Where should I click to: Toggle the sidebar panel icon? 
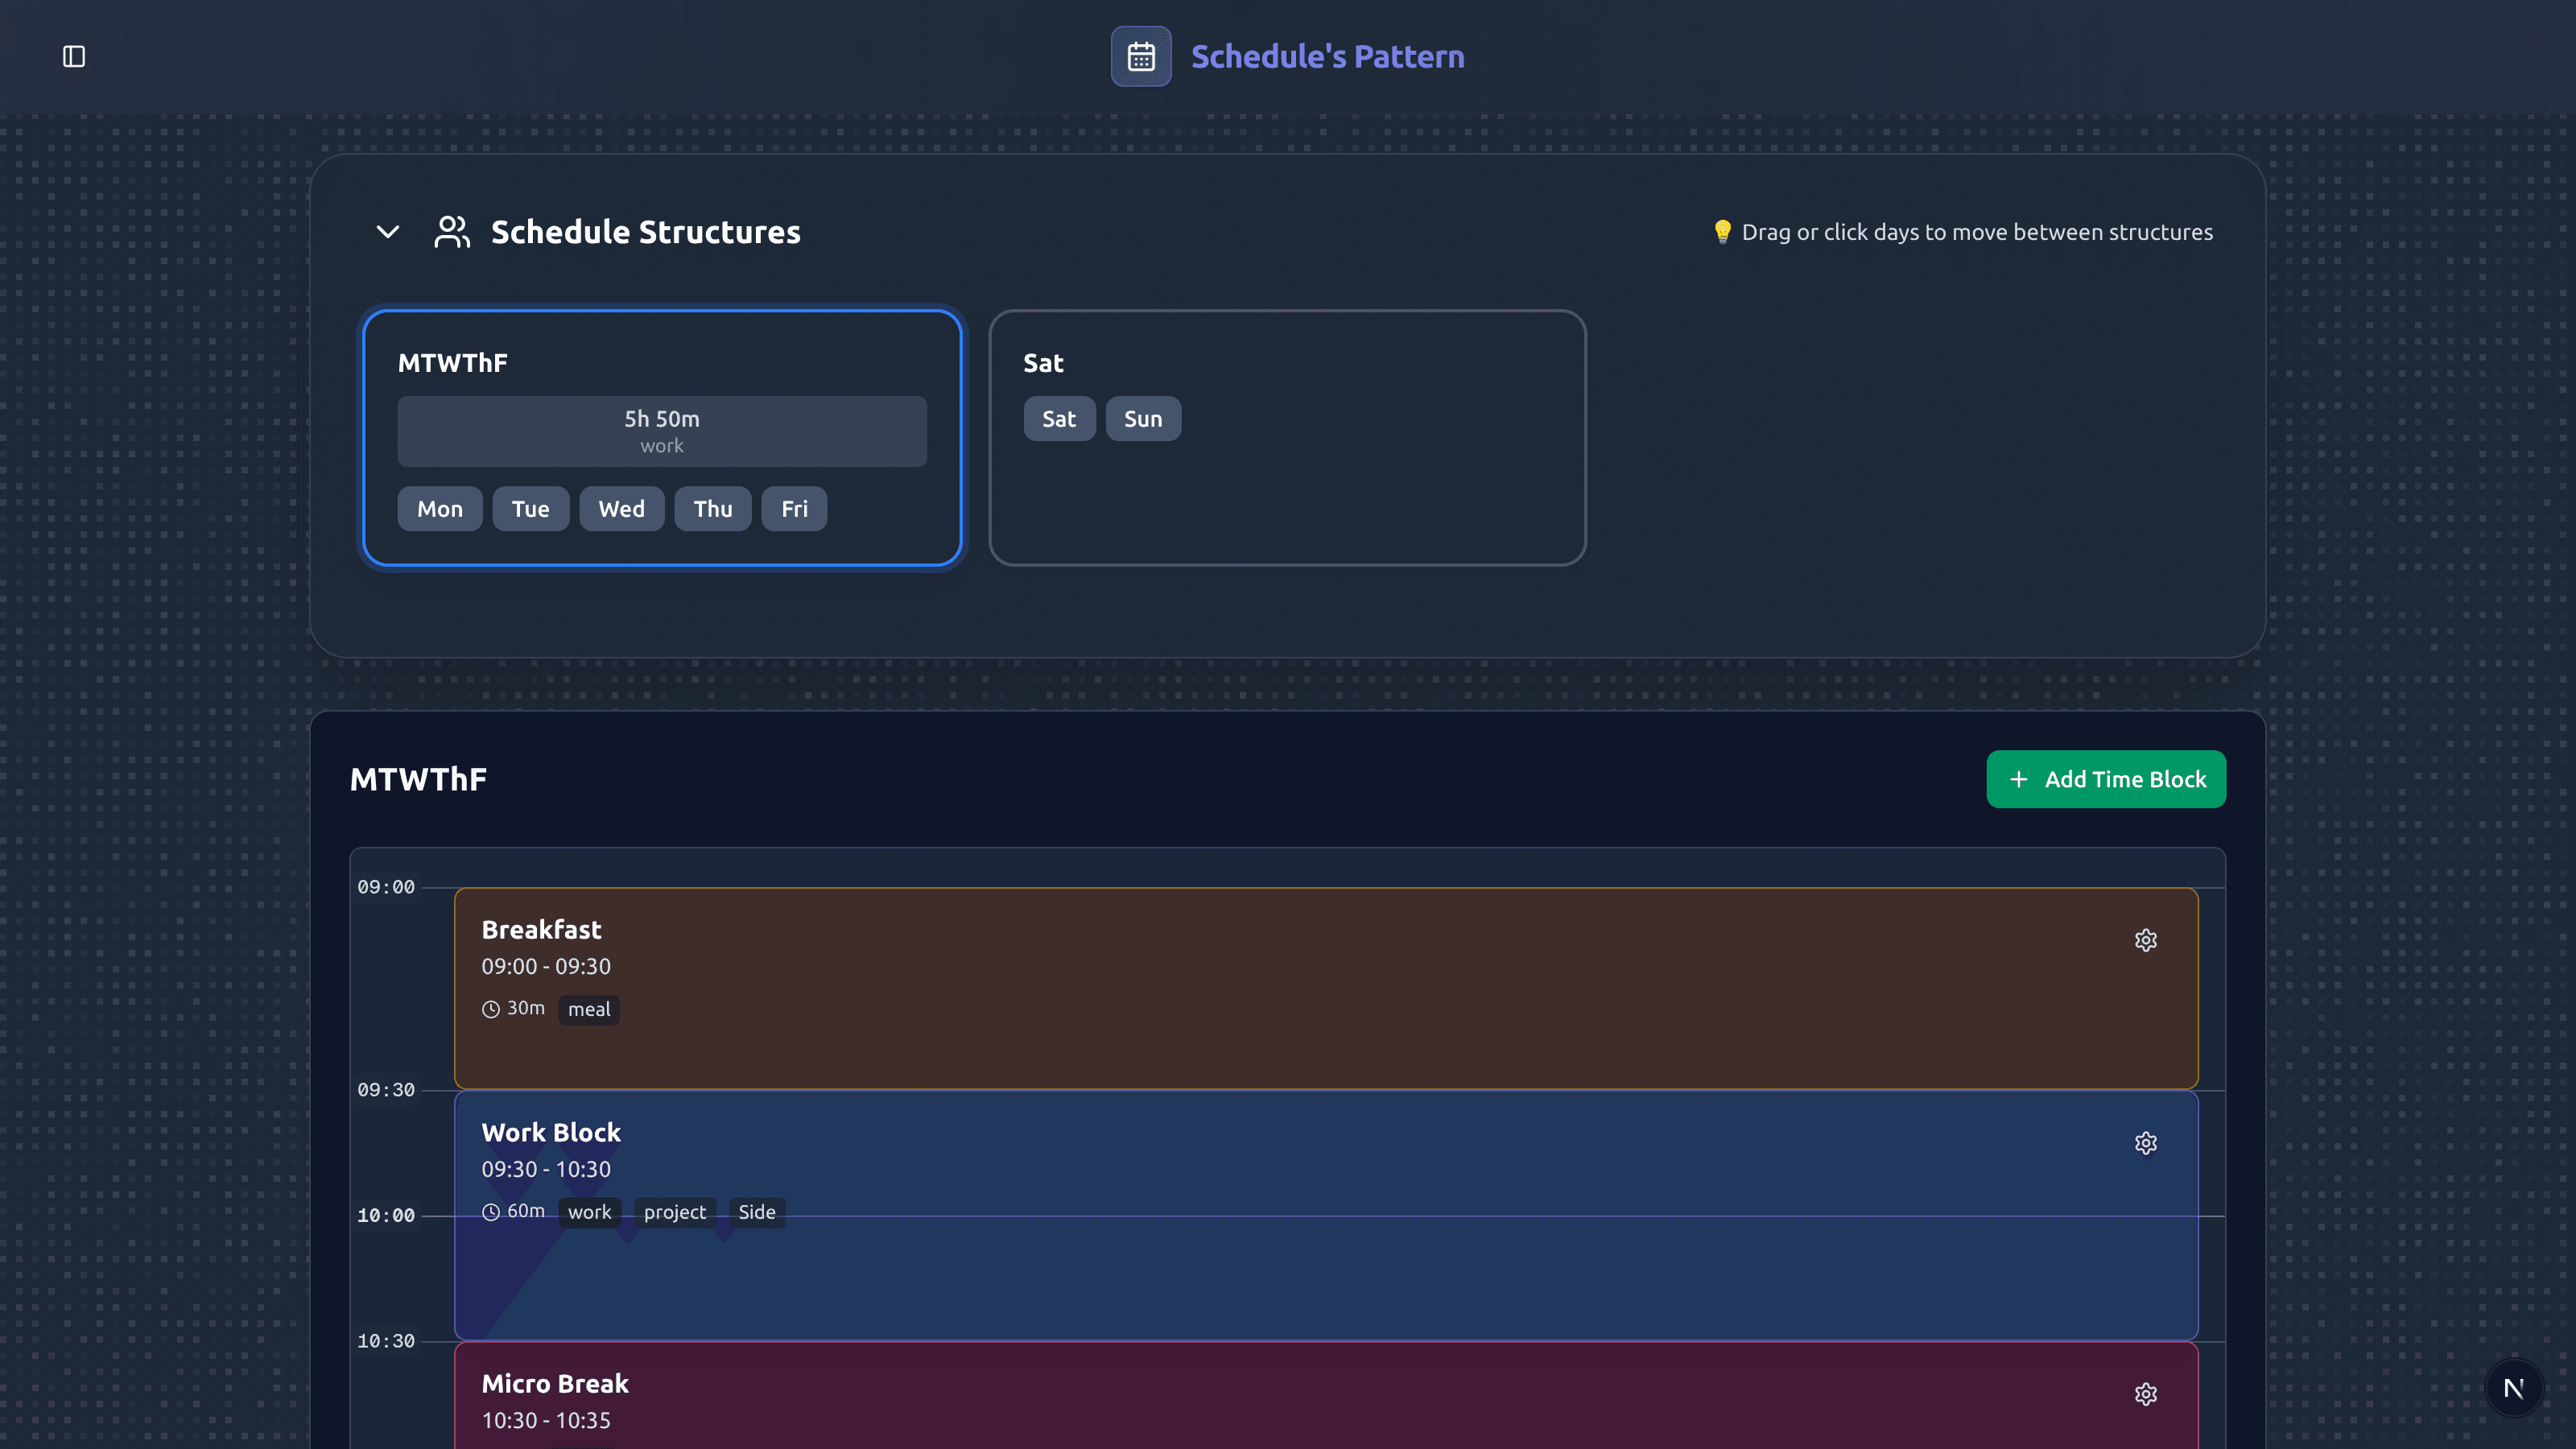(x=74, y=56)
